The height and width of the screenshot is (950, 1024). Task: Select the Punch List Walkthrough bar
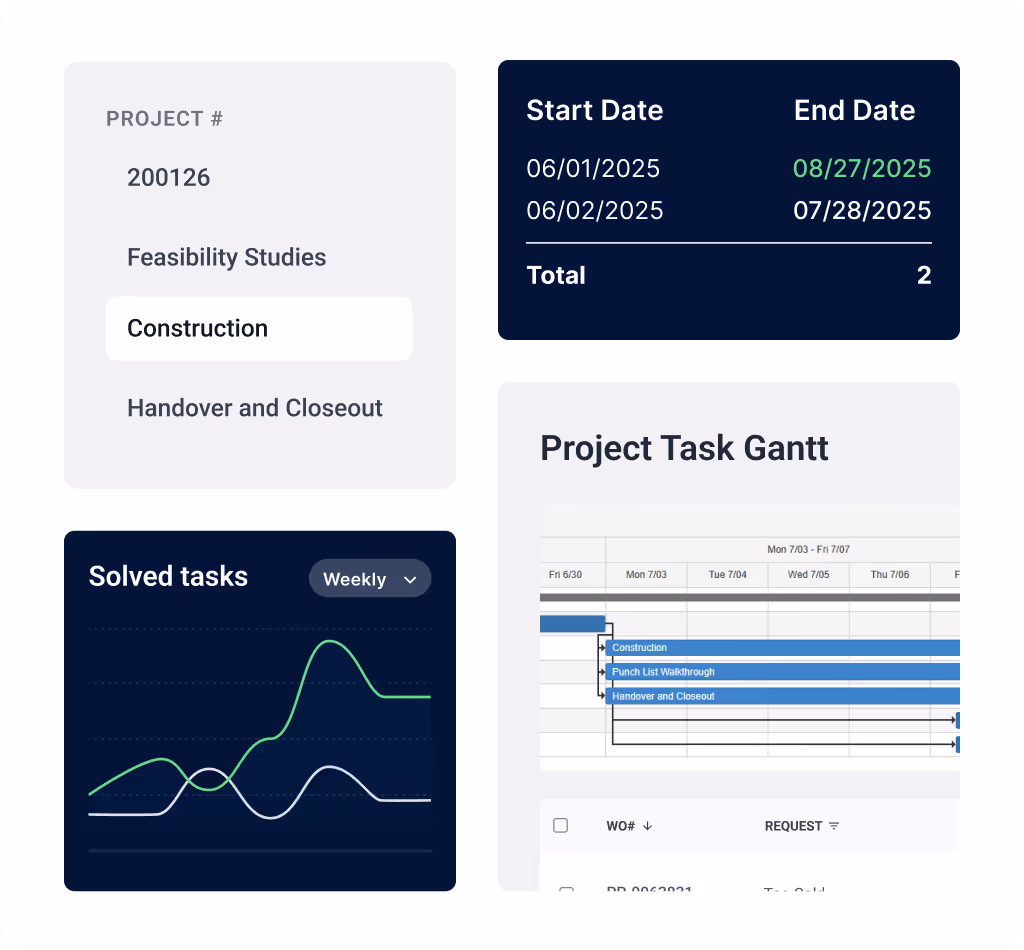click(x=782, y=672)
